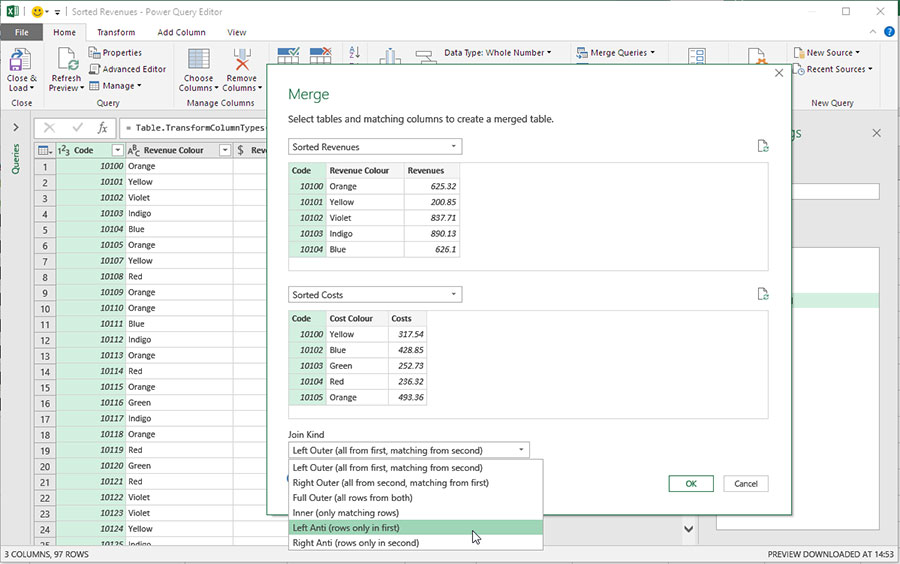900x564 pixels.
Task: Refresh preview icon for Sorted Costs table
Action: 762,294
